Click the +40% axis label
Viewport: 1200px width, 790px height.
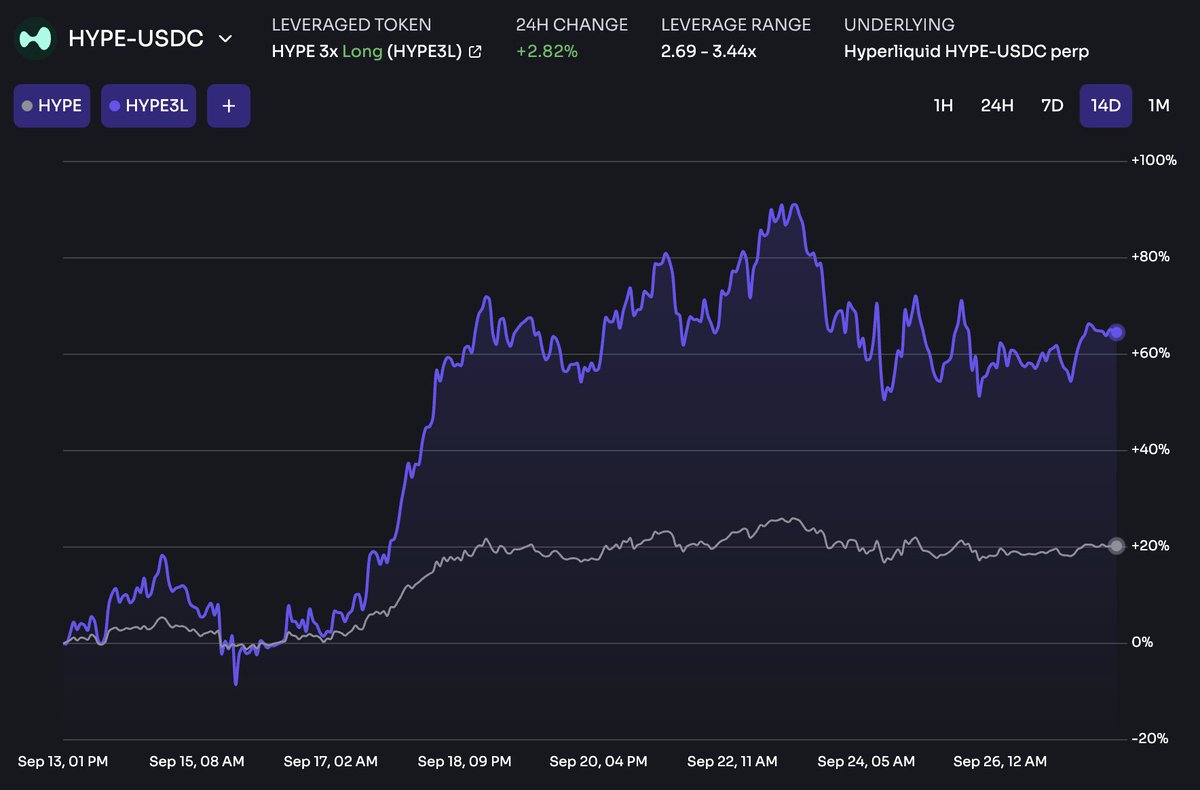[x=1150, y=450]
